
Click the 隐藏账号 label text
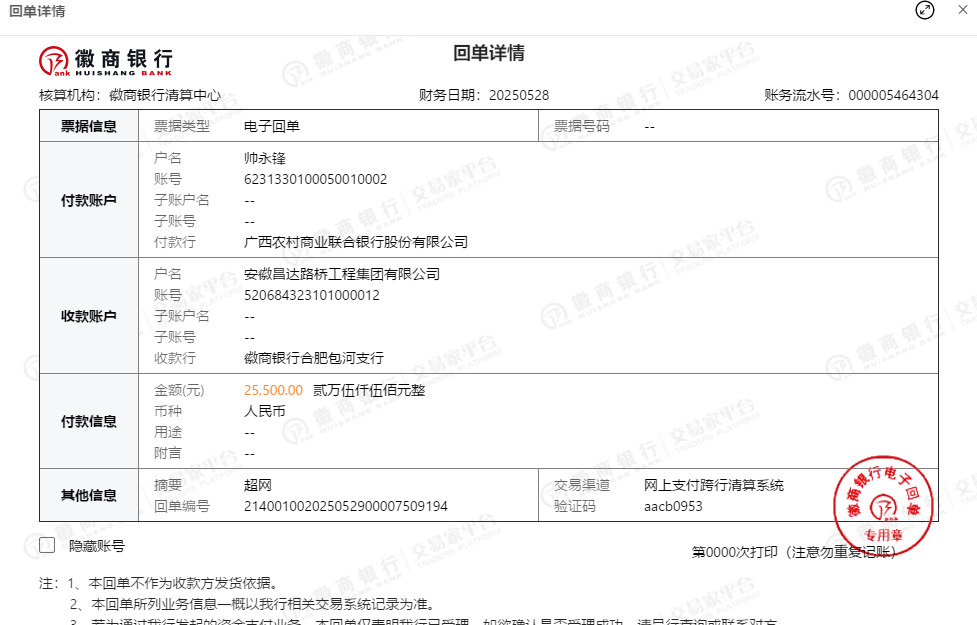click(96, 546)
